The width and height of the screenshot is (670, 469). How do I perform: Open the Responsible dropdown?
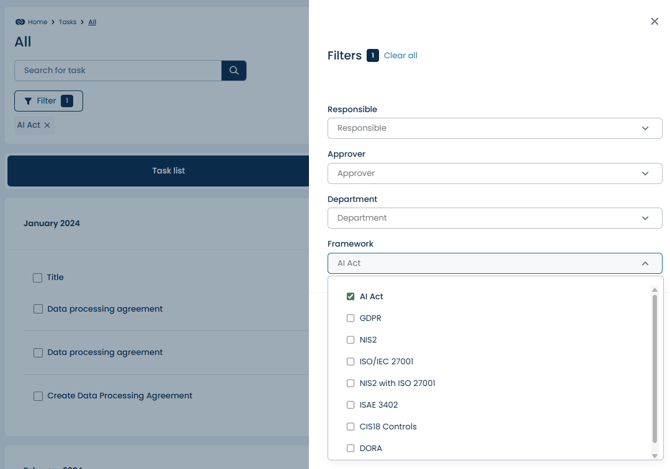pyautogui.click(x=494, y=128)
